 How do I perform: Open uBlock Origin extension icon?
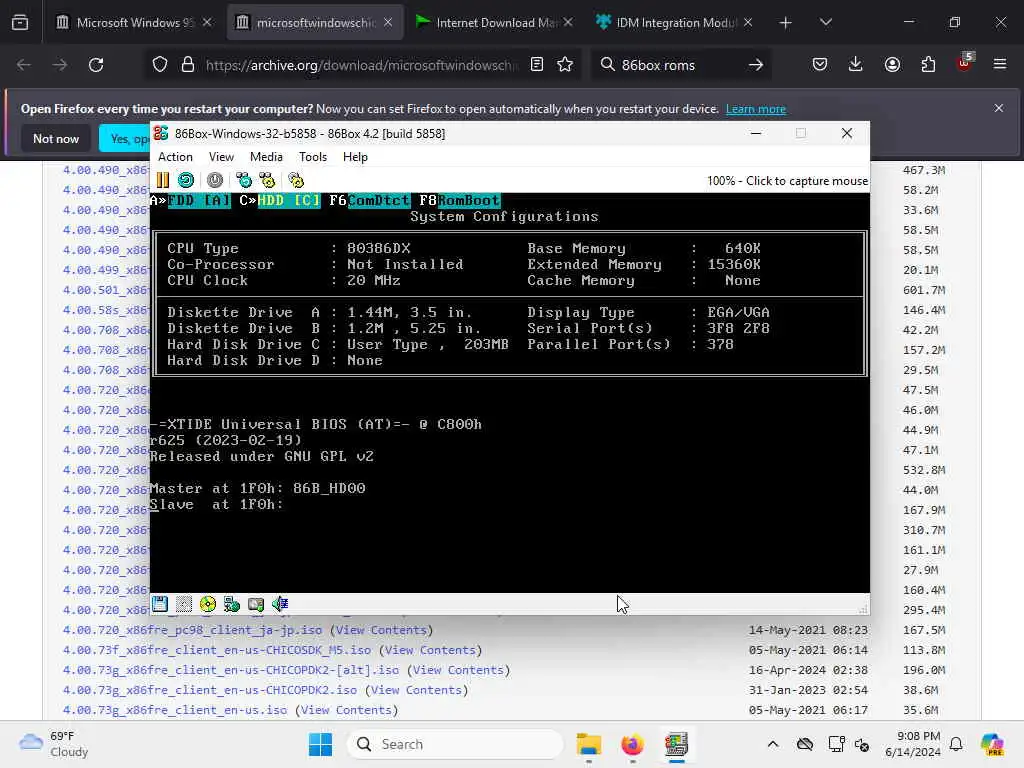(965, 63)
